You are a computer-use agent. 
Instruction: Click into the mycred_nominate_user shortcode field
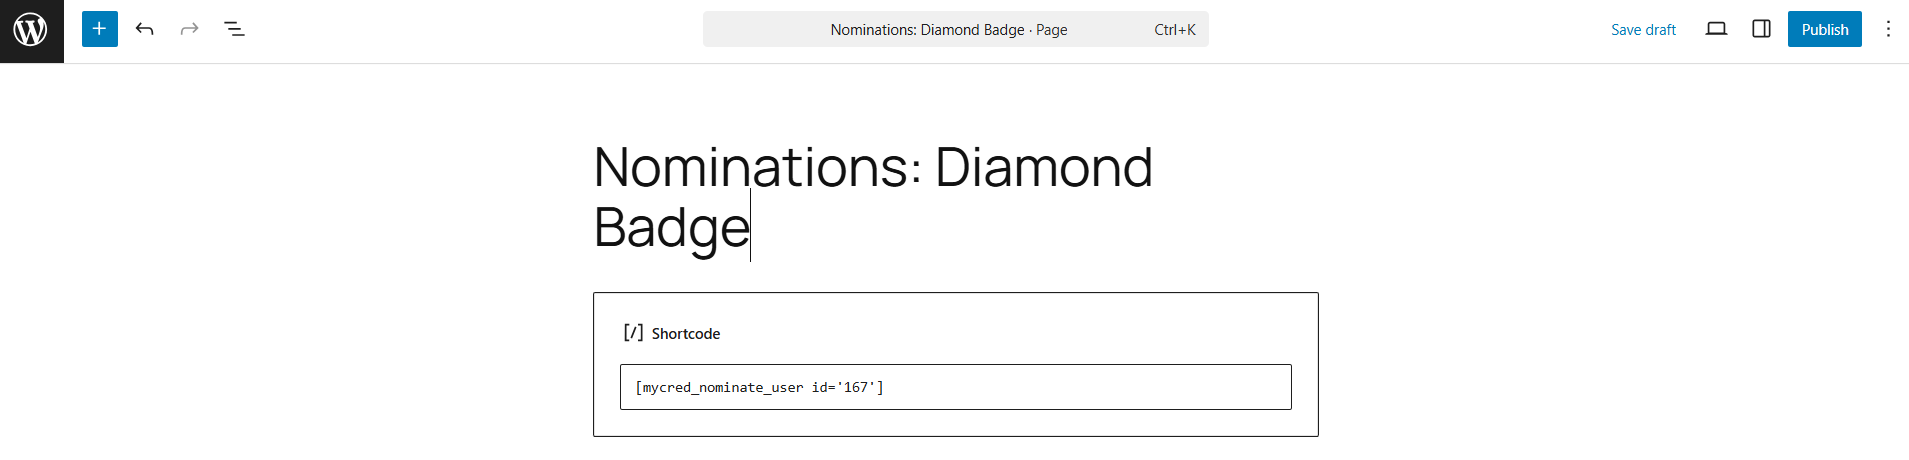(x=955, y=387)
